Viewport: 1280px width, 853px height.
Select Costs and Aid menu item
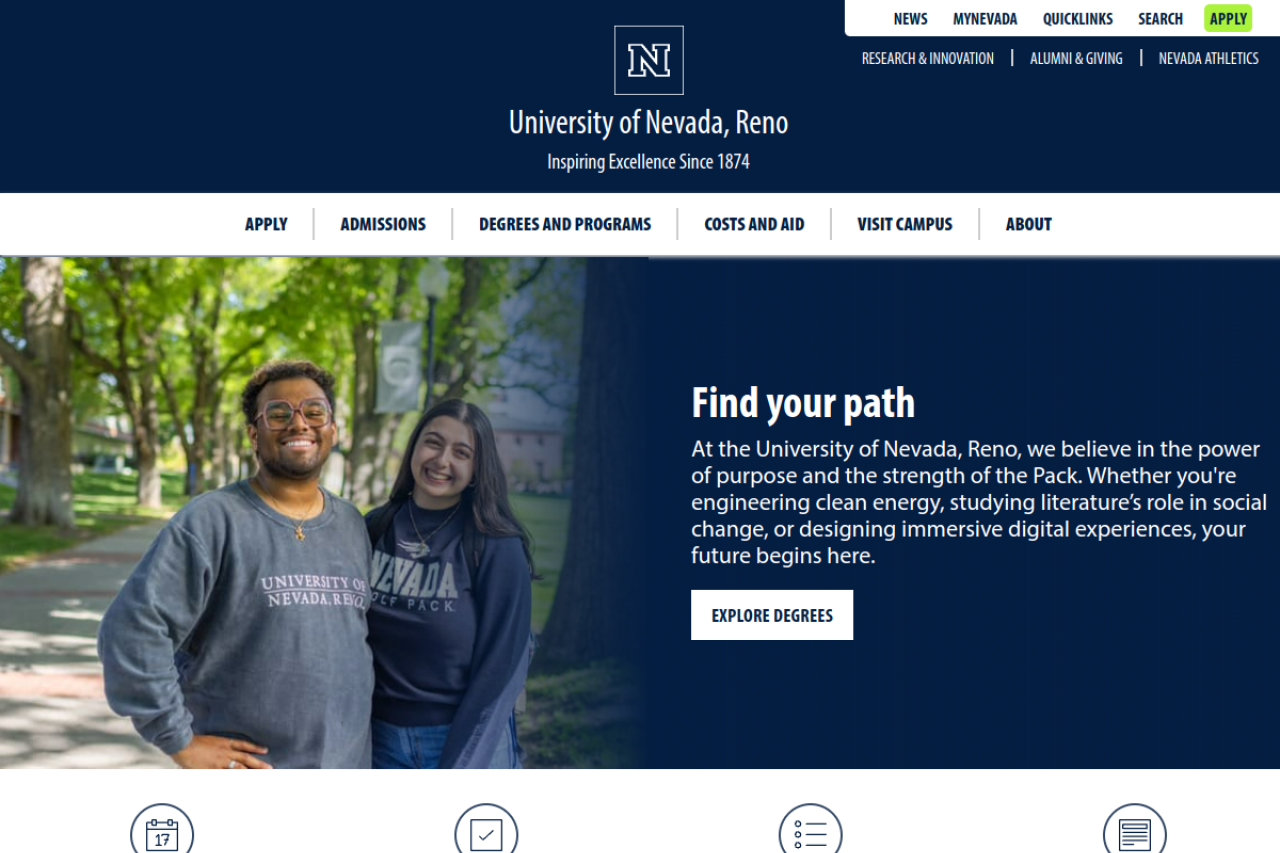[x=754, y=224]
